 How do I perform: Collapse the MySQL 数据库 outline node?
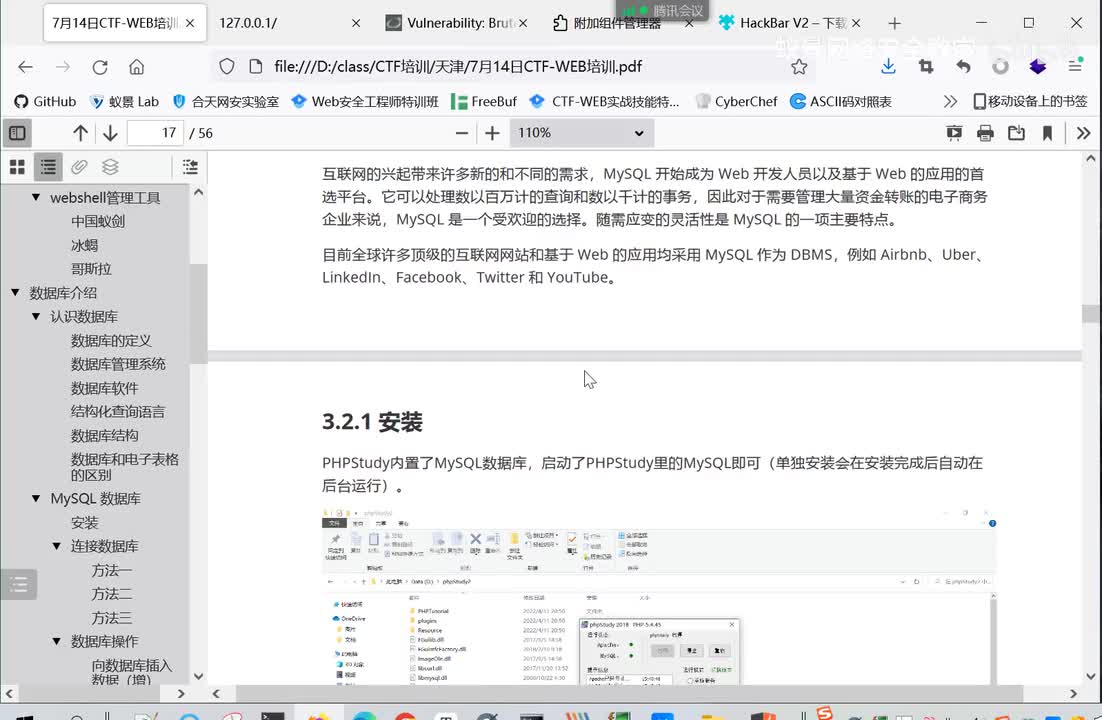36,499
